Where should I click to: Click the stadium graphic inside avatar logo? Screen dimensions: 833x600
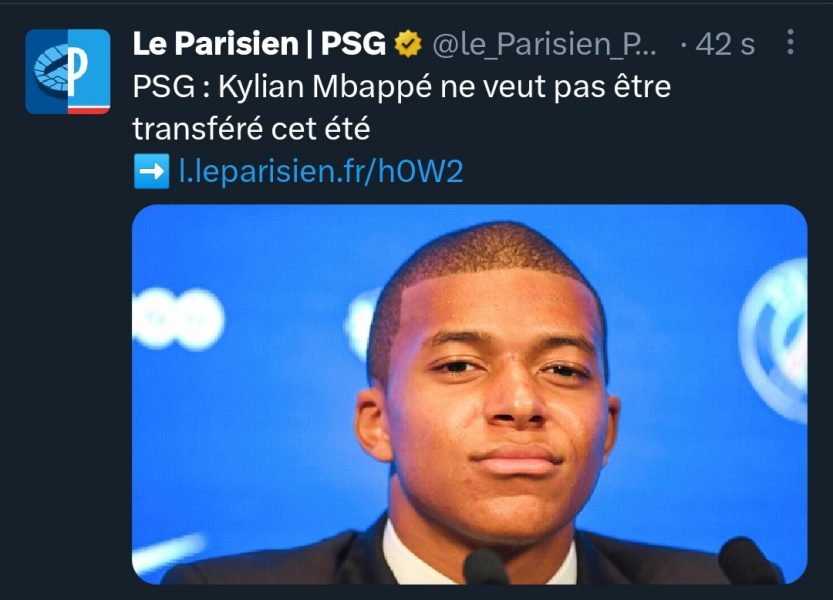pos(51,69)
